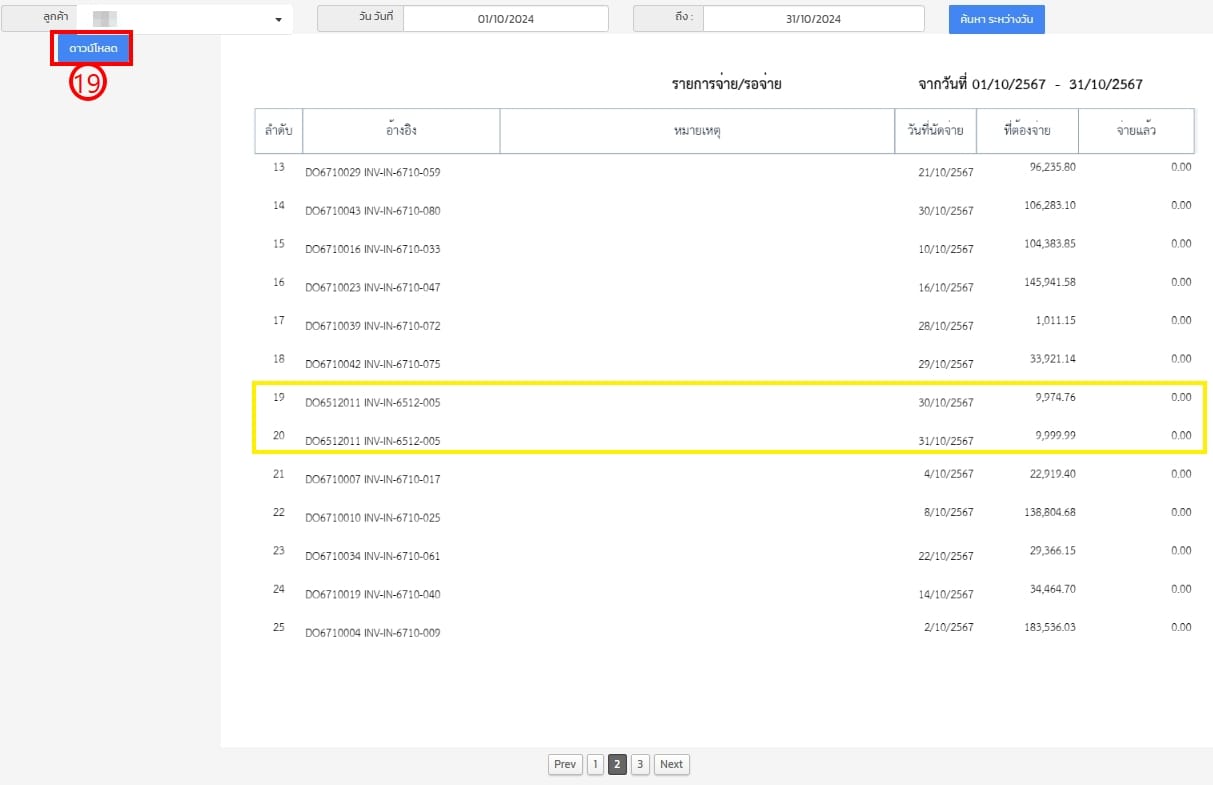Image resolution: width=1213 pixels, height=785 pixels.
Task: Click the blue ดาวน์โหลด download button
Action: 93,49
